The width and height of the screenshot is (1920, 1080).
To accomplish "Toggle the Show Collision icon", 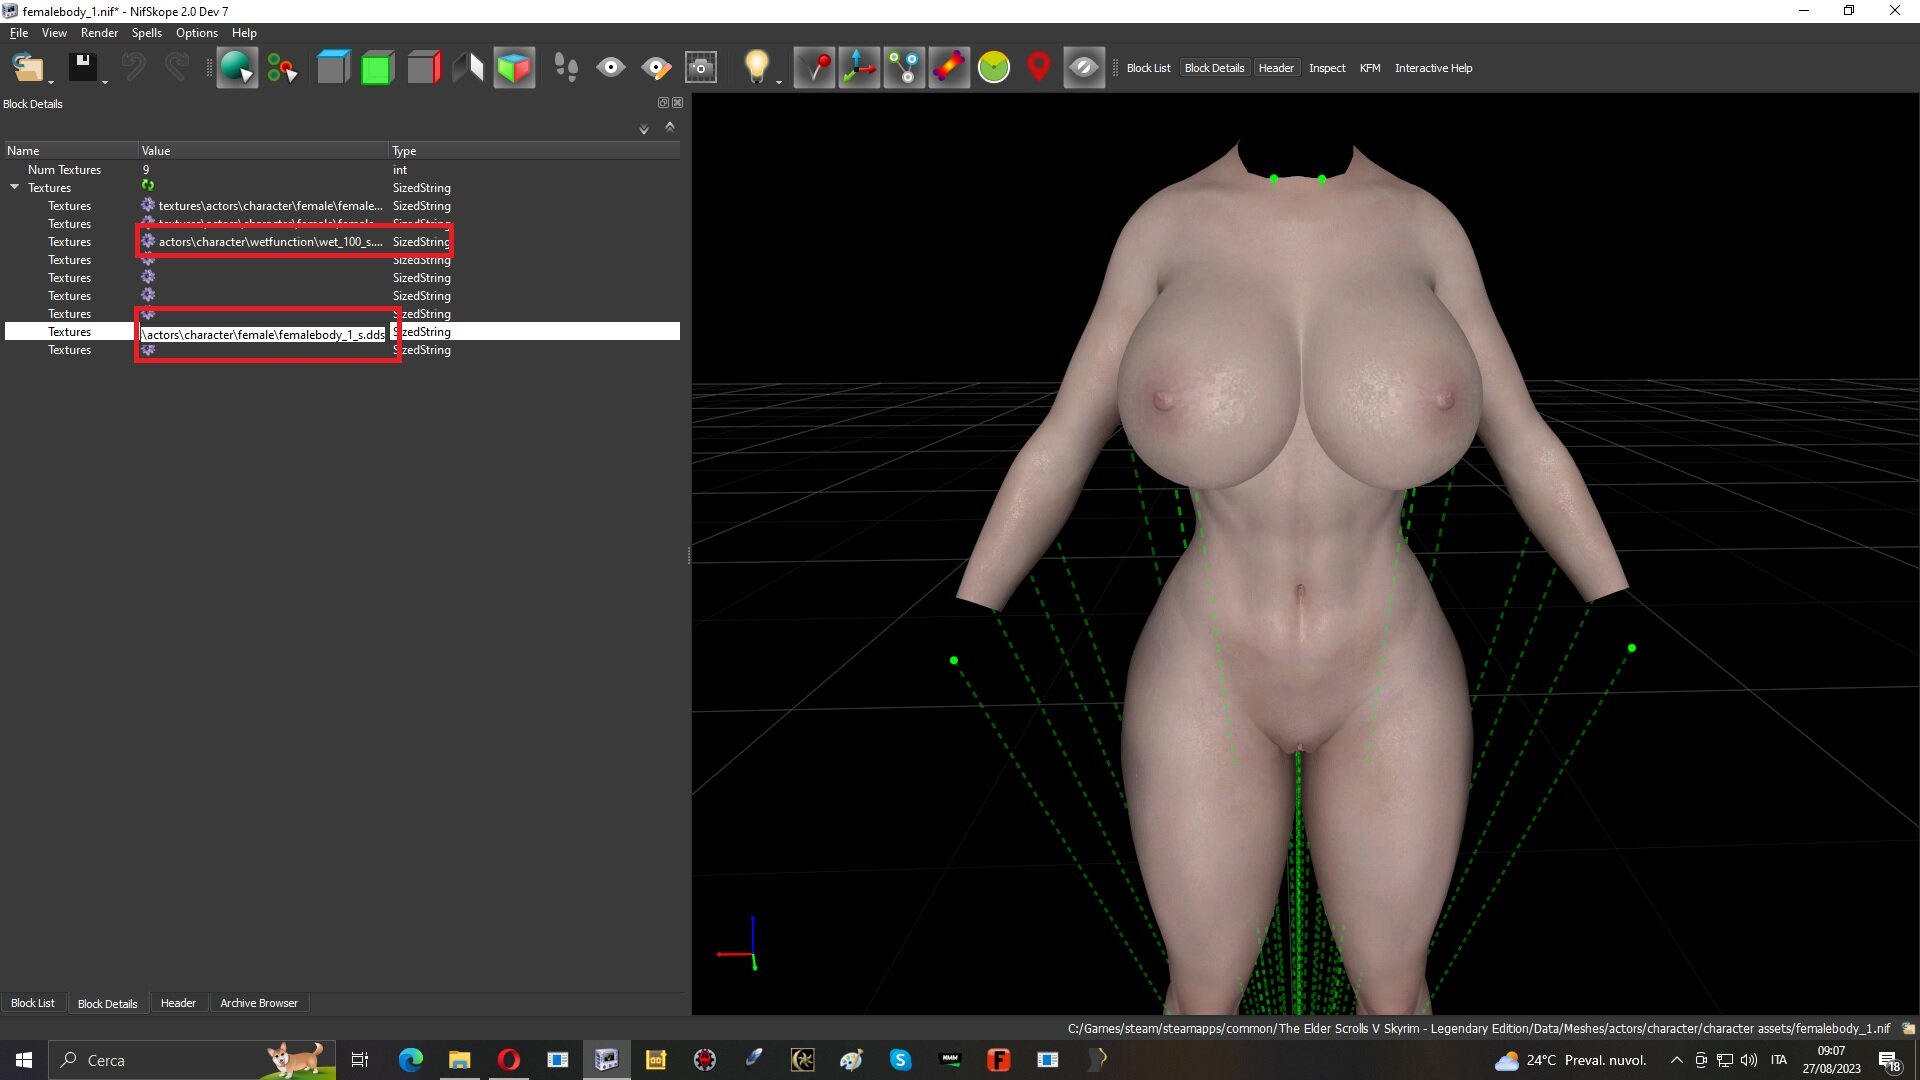I will (949, 68).
